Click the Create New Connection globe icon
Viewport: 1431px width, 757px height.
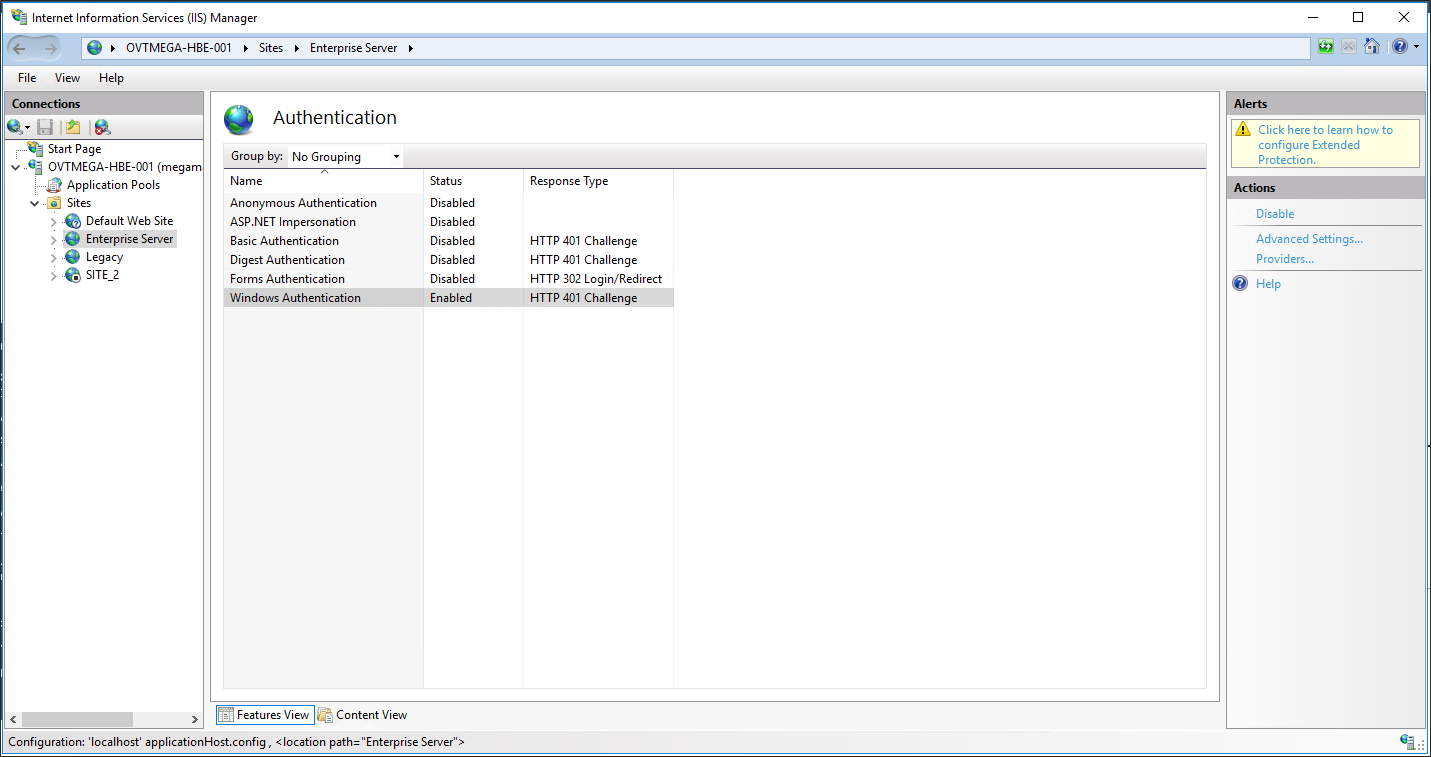tap(14, 127)
